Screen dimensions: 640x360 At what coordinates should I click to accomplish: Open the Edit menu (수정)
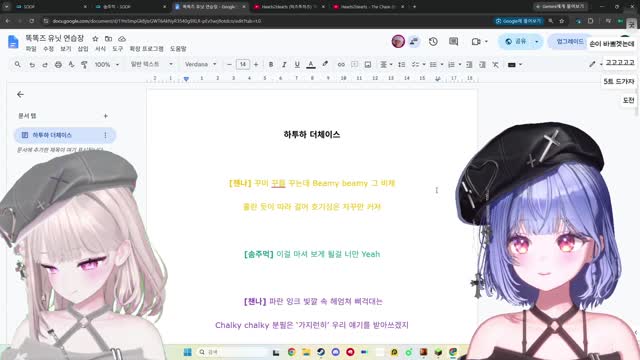pyautogui.click(x=48, y=49)
